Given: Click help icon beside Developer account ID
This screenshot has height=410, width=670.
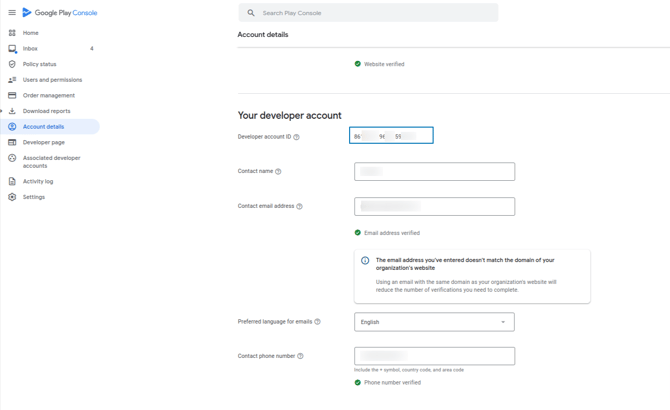Looking at the screenshot, I should click(x=296, y=137).
